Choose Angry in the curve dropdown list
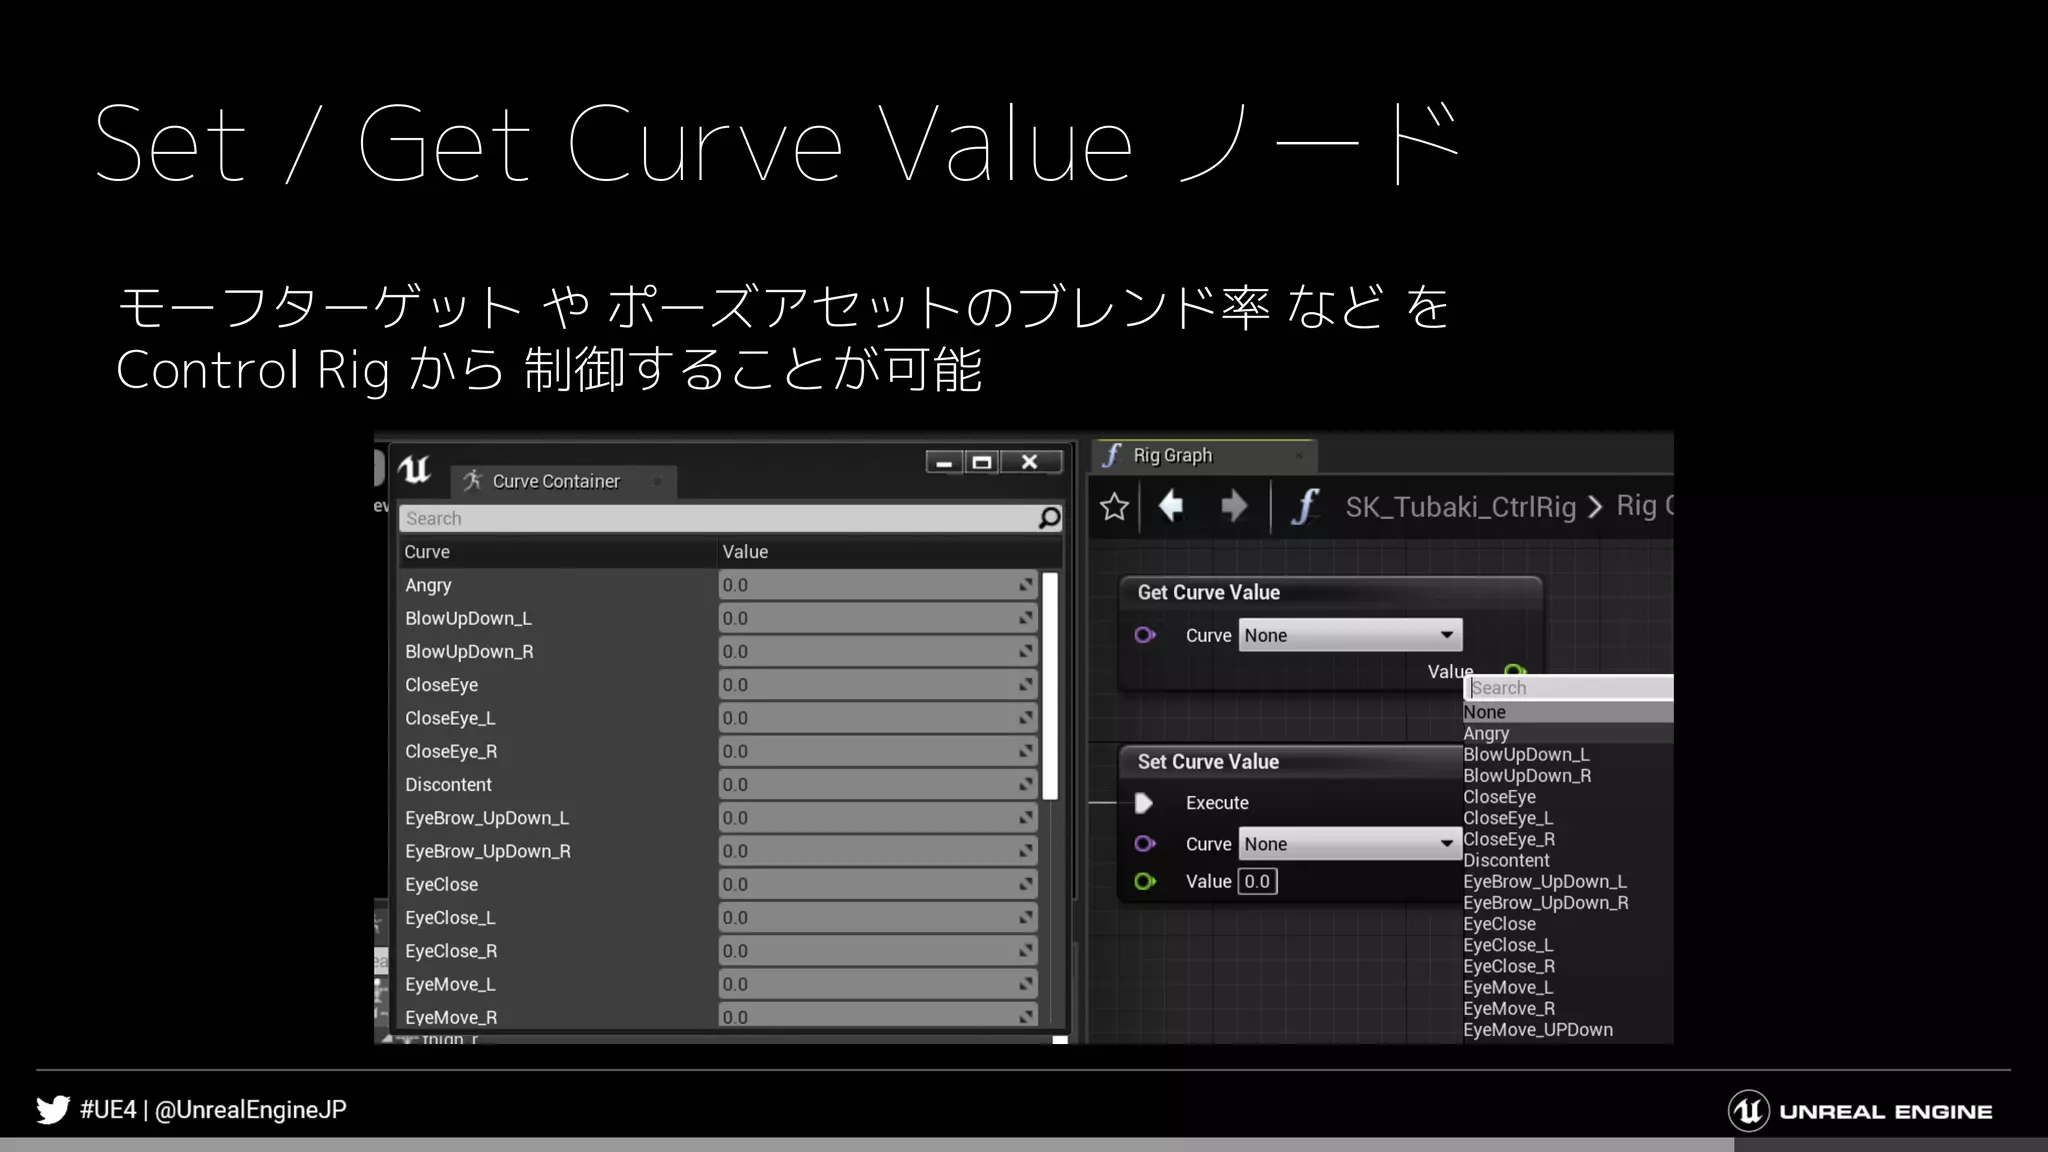 click(1567, 733)
